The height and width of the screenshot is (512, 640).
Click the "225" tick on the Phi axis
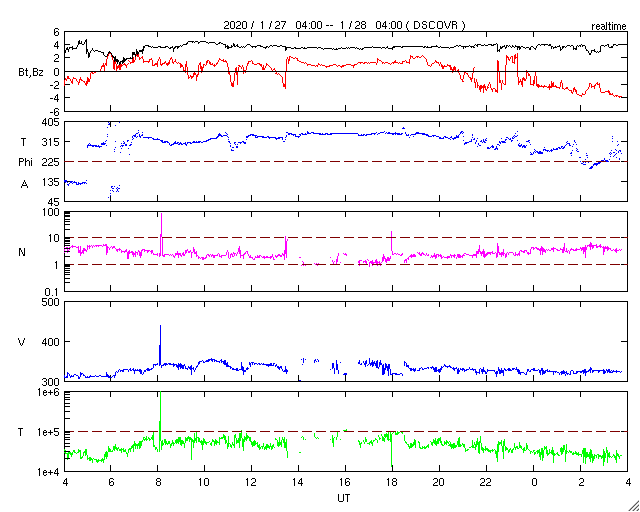pos(51,162)
